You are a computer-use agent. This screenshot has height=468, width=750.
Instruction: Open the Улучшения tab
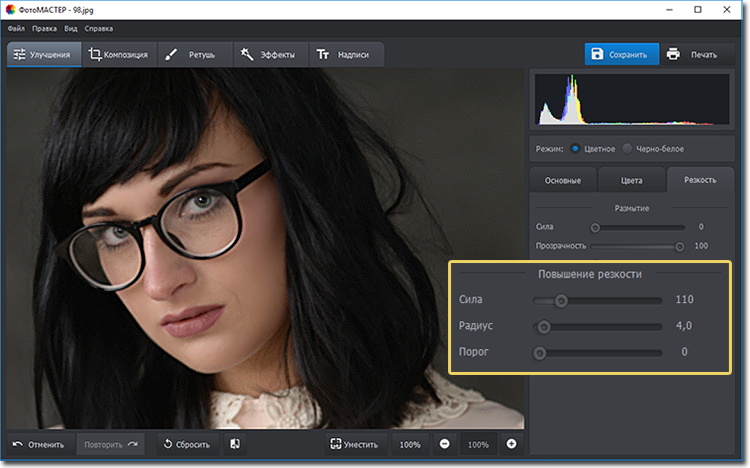(42, 54)
